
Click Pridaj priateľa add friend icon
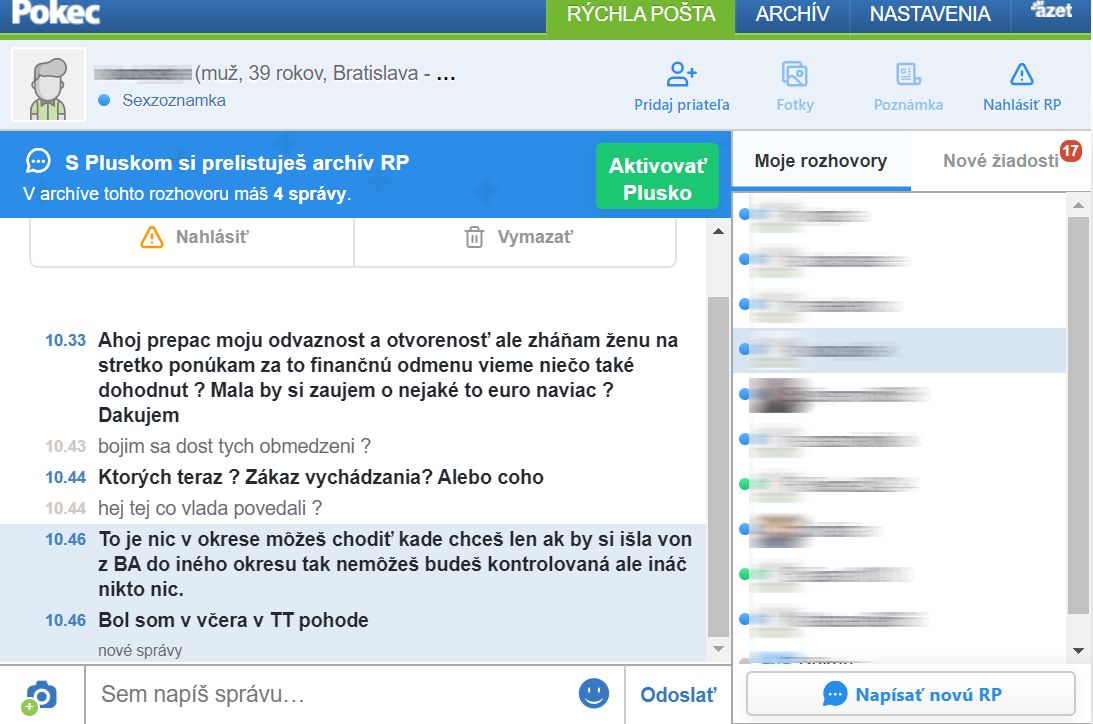[682, 87]
